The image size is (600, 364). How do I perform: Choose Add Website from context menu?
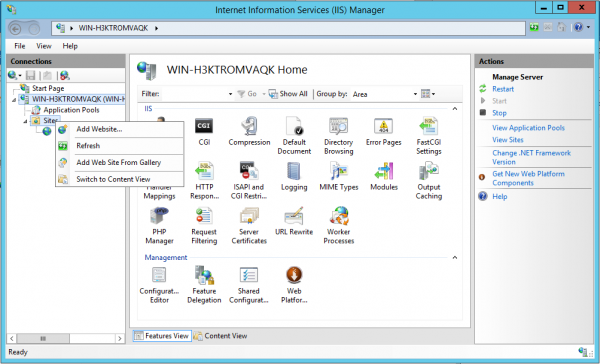coord(119,129)
